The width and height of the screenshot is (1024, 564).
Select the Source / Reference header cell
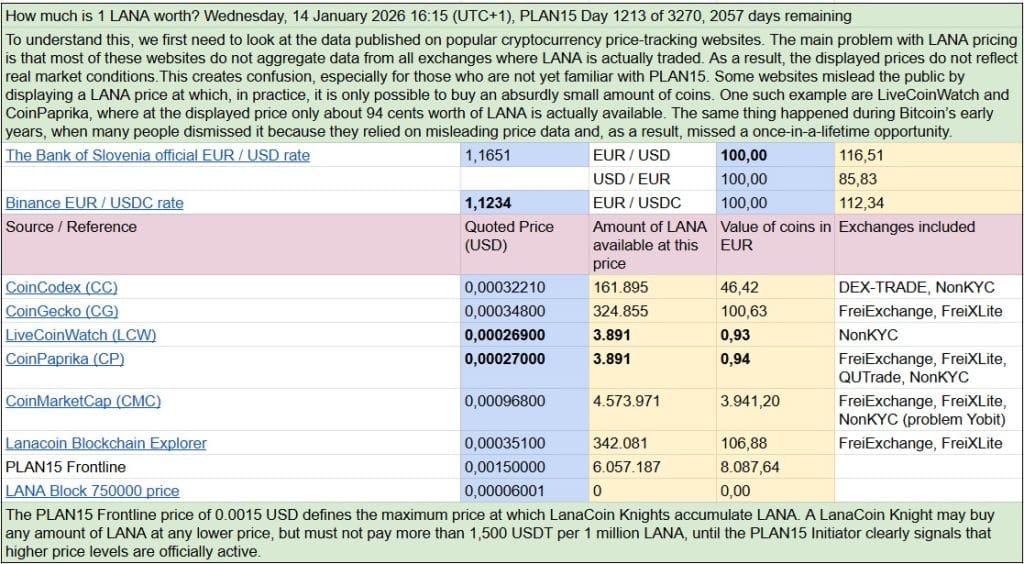pos(71,227)
